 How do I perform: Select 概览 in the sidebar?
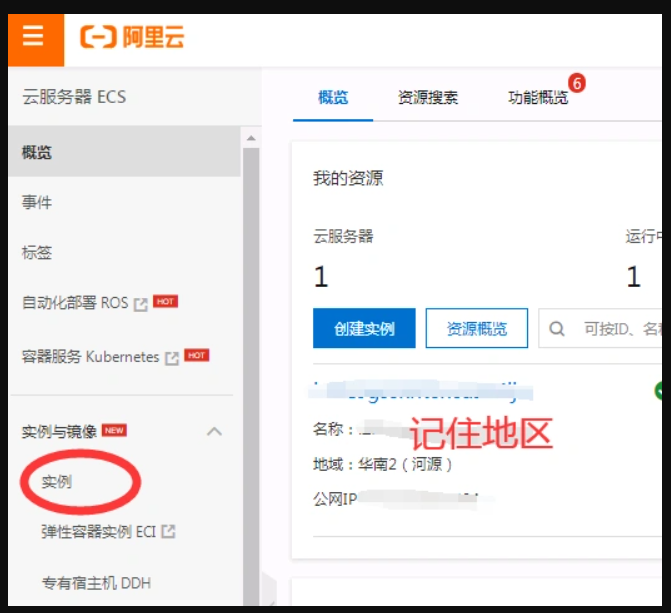tap(125, 152)
